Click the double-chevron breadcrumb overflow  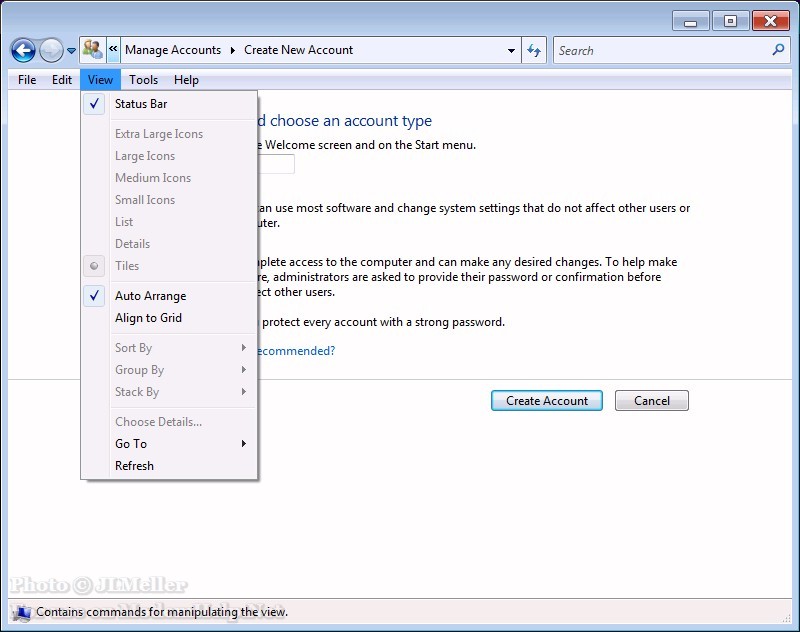coord(113,49)
